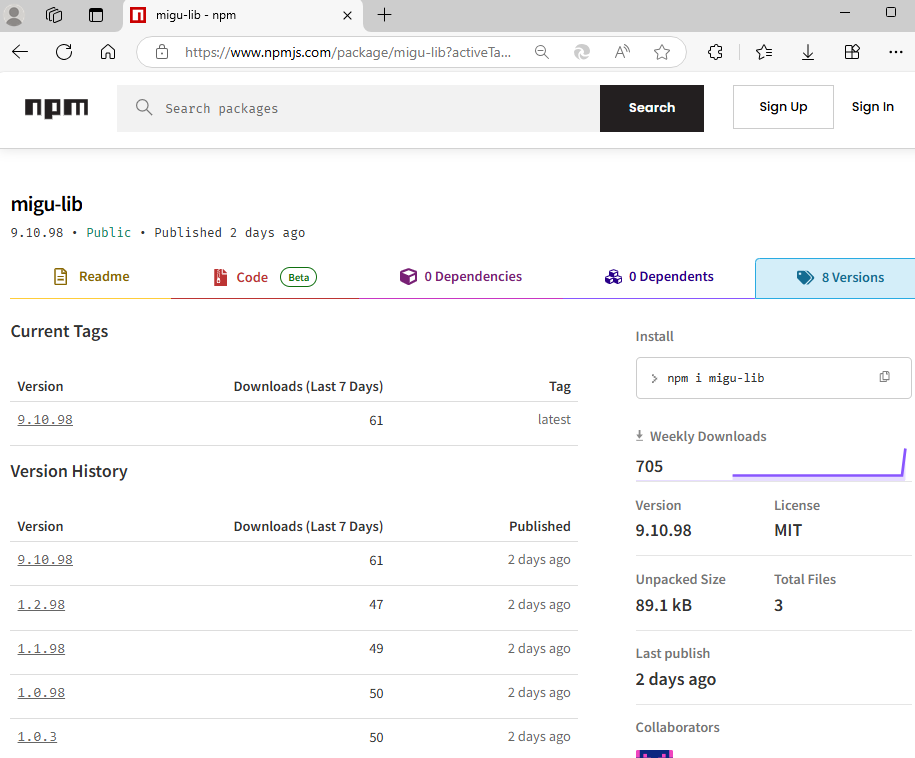Screen dimensions: 915x758
Task: Open the downloads panel
Action: coord(808,52)
